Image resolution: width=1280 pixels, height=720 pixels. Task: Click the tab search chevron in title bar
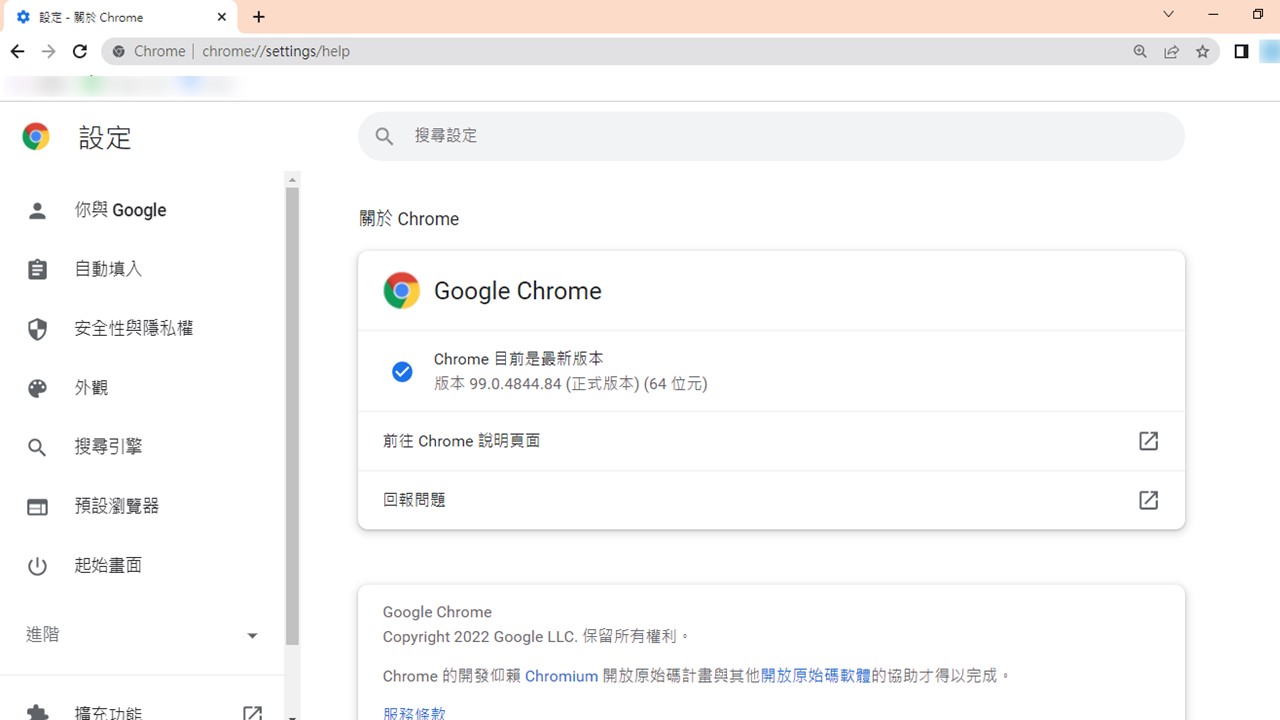(x=1168, y=15)
